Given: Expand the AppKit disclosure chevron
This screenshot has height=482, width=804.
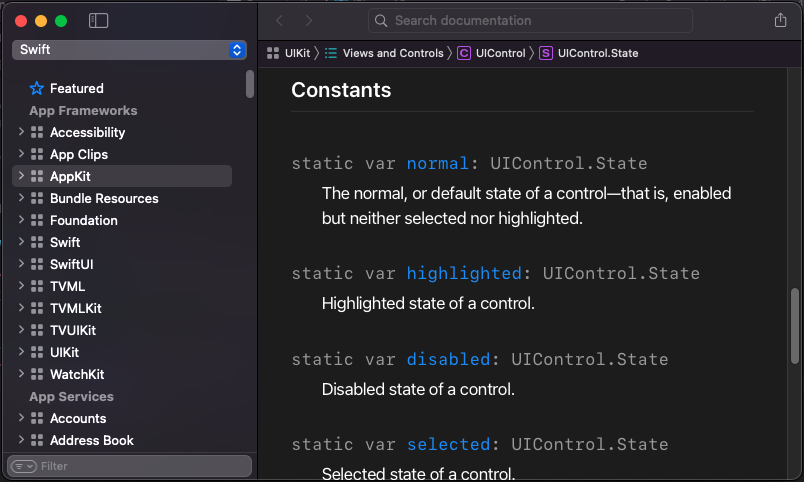Looking at the screenshot, I should (21, 176).
